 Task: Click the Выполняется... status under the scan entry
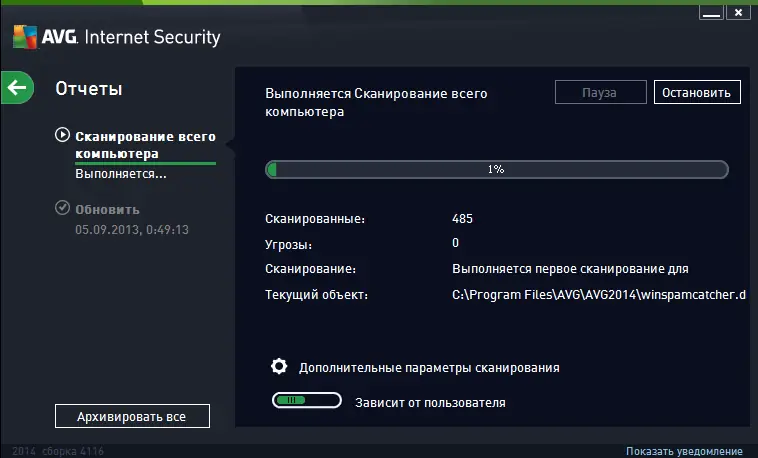click(x=120, y=173)
